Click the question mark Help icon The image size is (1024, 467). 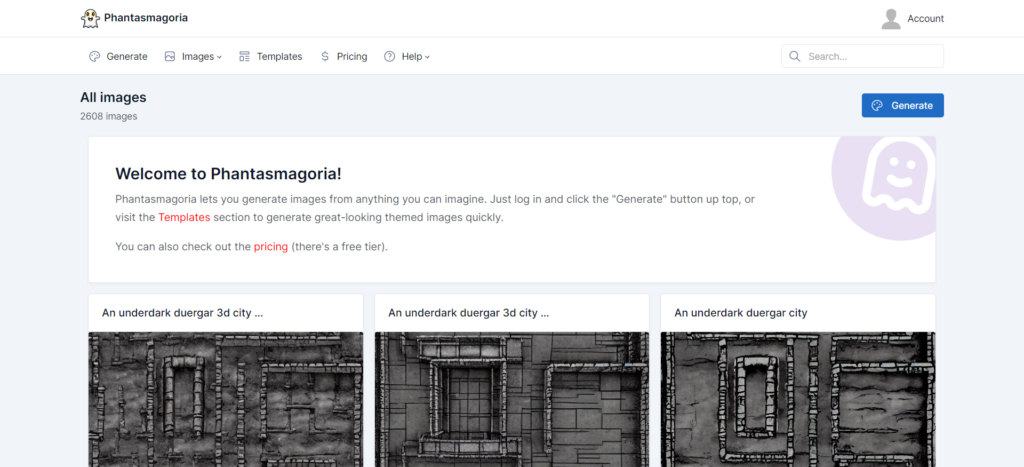(390, 57)
